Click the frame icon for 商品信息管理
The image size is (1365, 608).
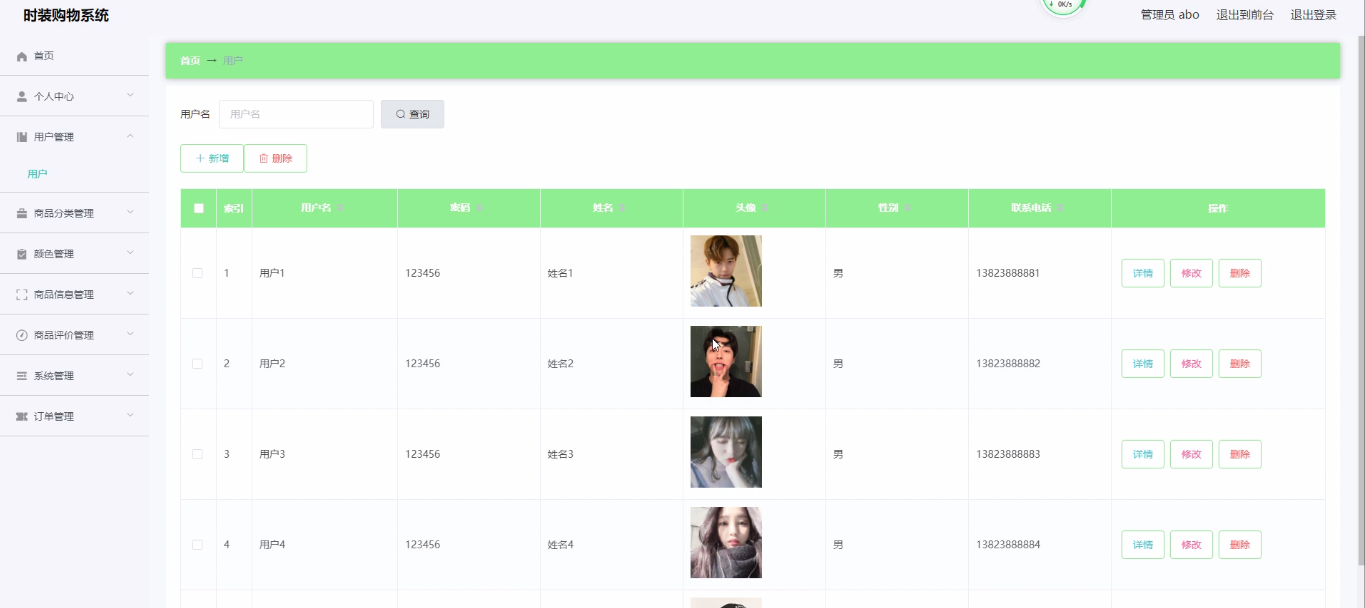(22, 295)
